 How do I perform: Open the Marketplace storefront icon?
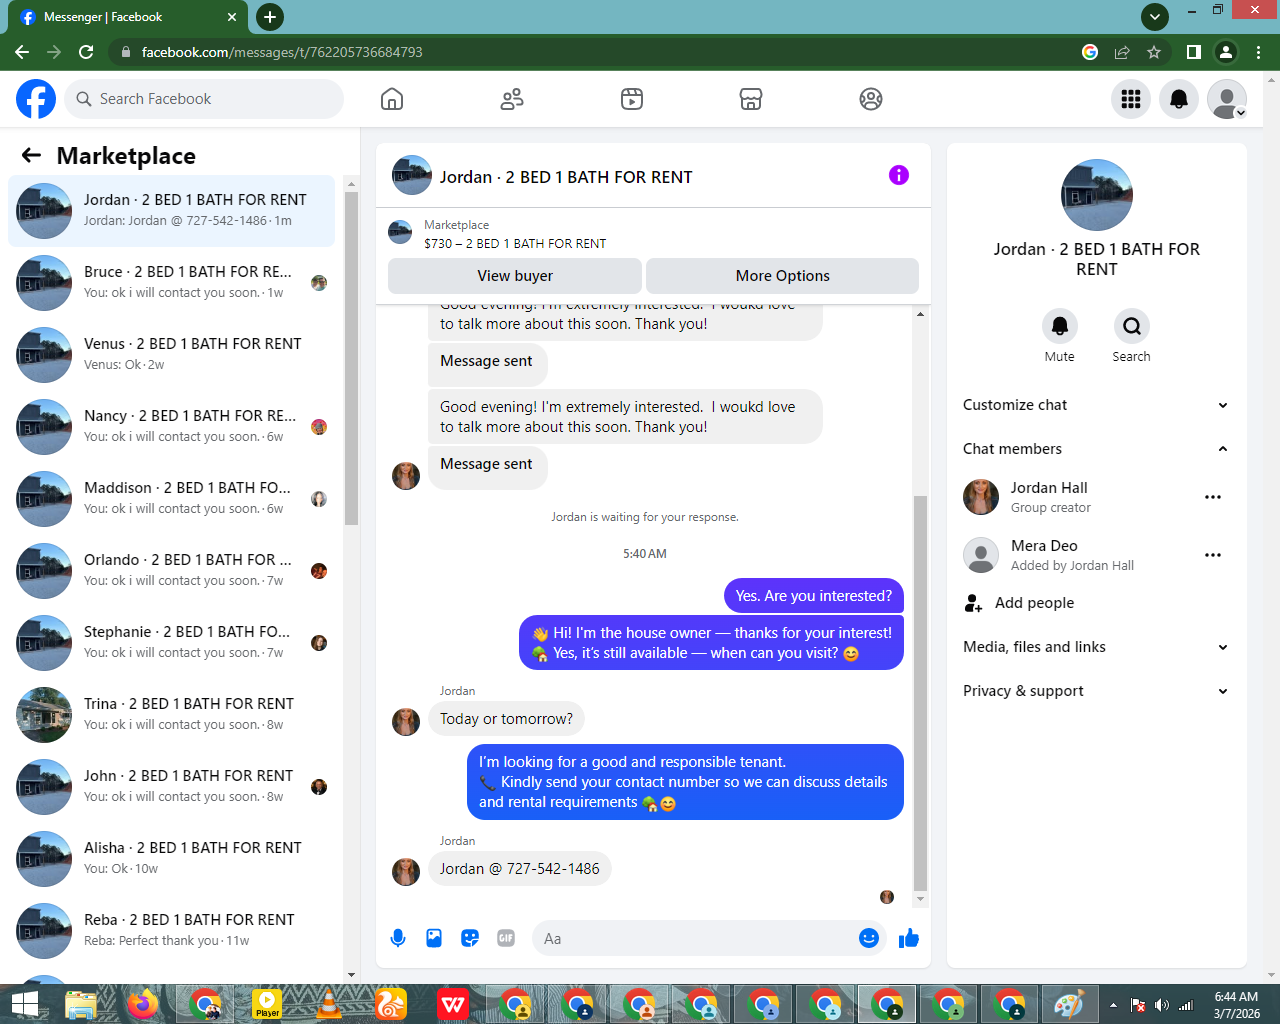click(x=751, y=99)
